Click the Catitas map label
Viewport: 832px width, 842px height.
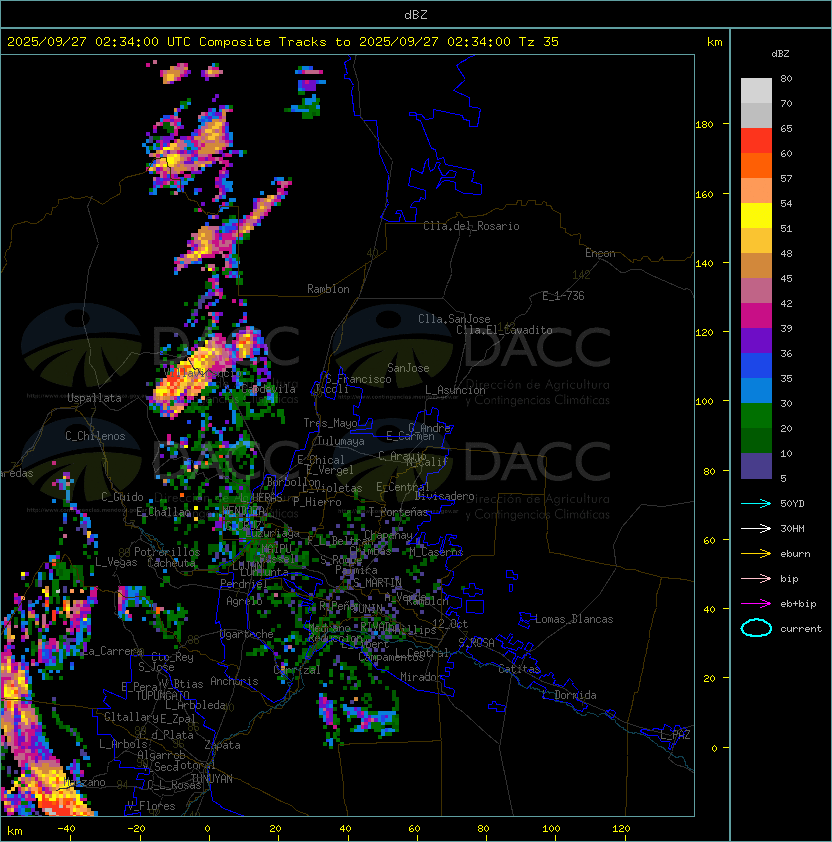519,669
